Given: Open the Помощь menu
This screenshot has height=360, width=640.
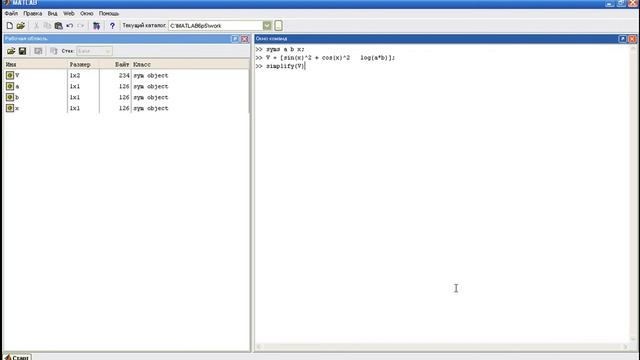Looking at the screenshot, I should (109, 13).
